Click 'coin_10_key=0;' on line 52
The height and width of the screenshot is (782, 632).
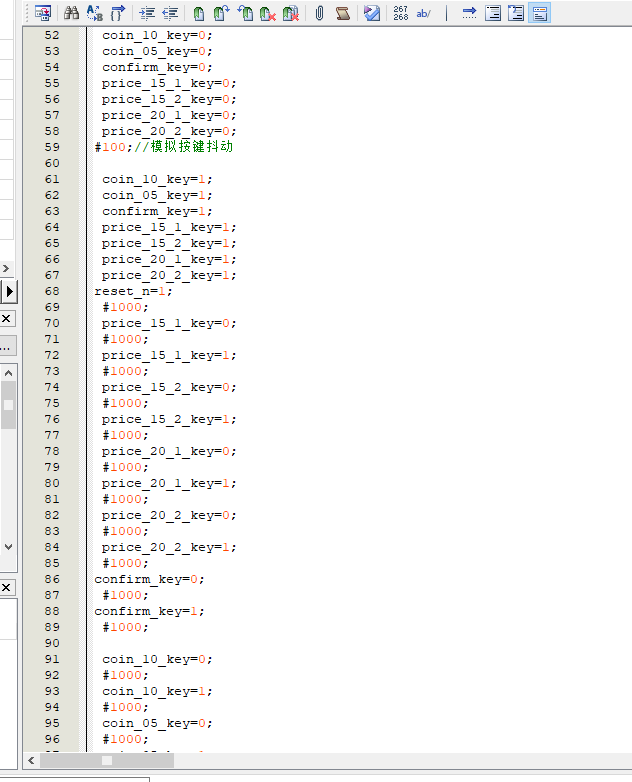[157, 35]
